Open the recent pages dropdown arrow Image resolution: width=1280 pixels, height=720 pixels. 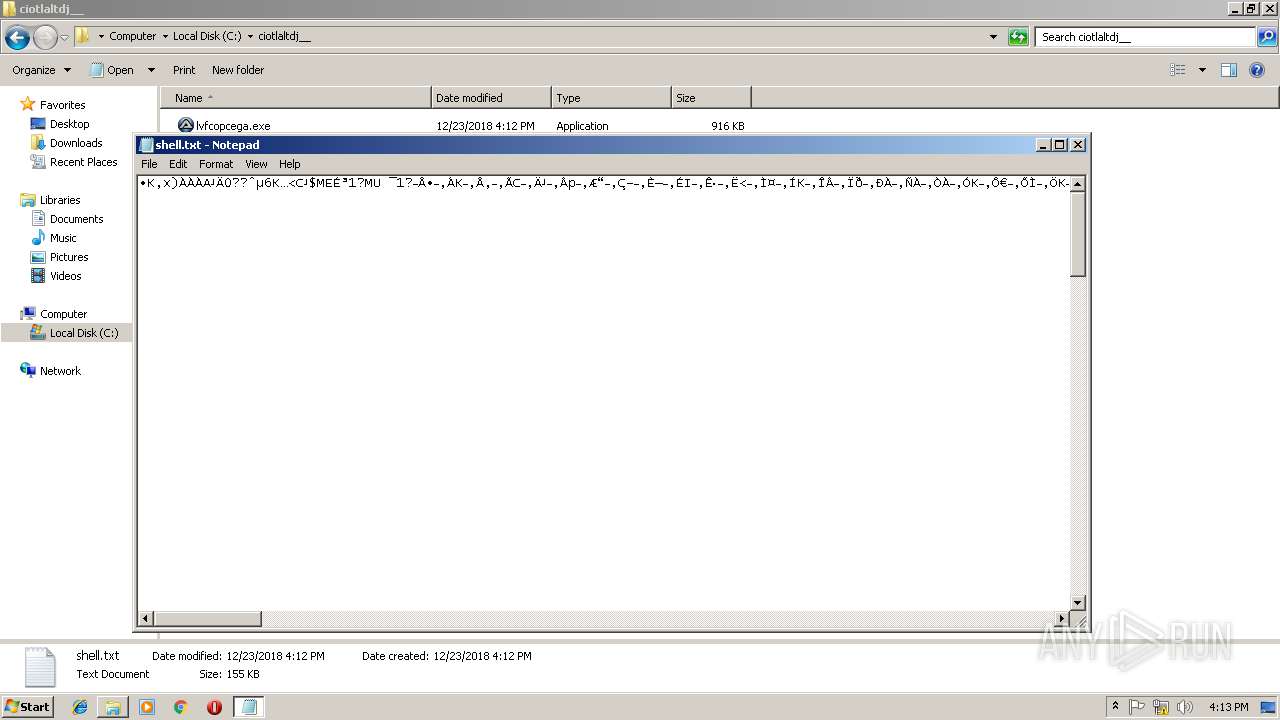(65, 38)
